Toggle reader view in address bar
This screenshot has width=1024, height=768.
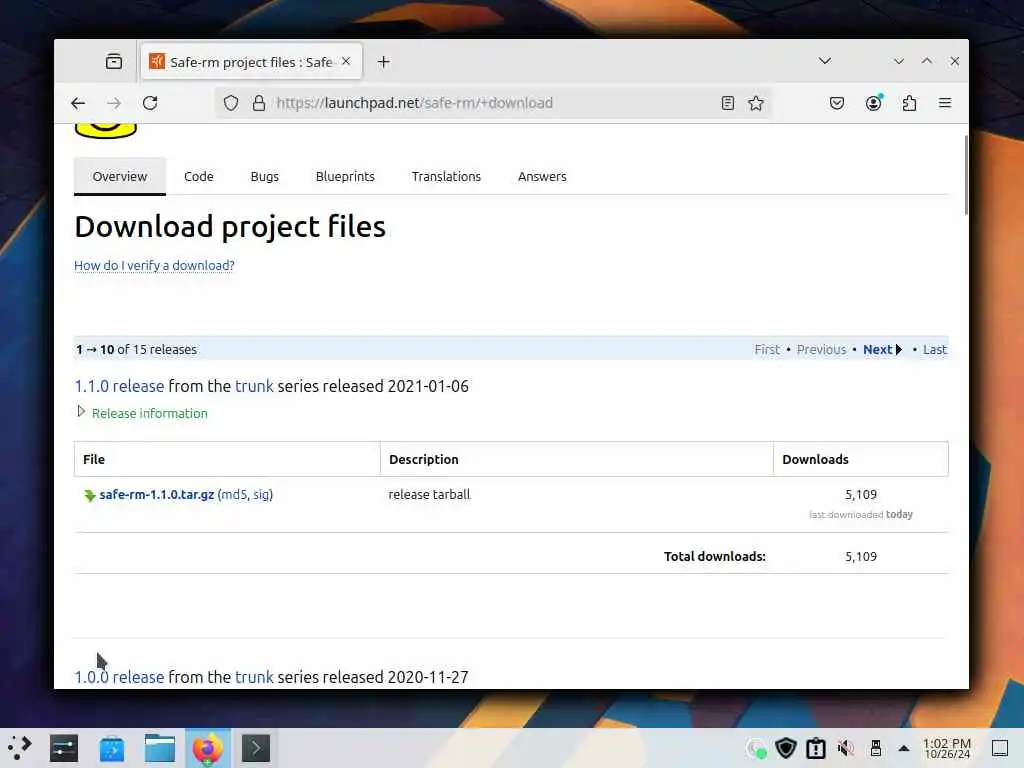pos(728,103)
